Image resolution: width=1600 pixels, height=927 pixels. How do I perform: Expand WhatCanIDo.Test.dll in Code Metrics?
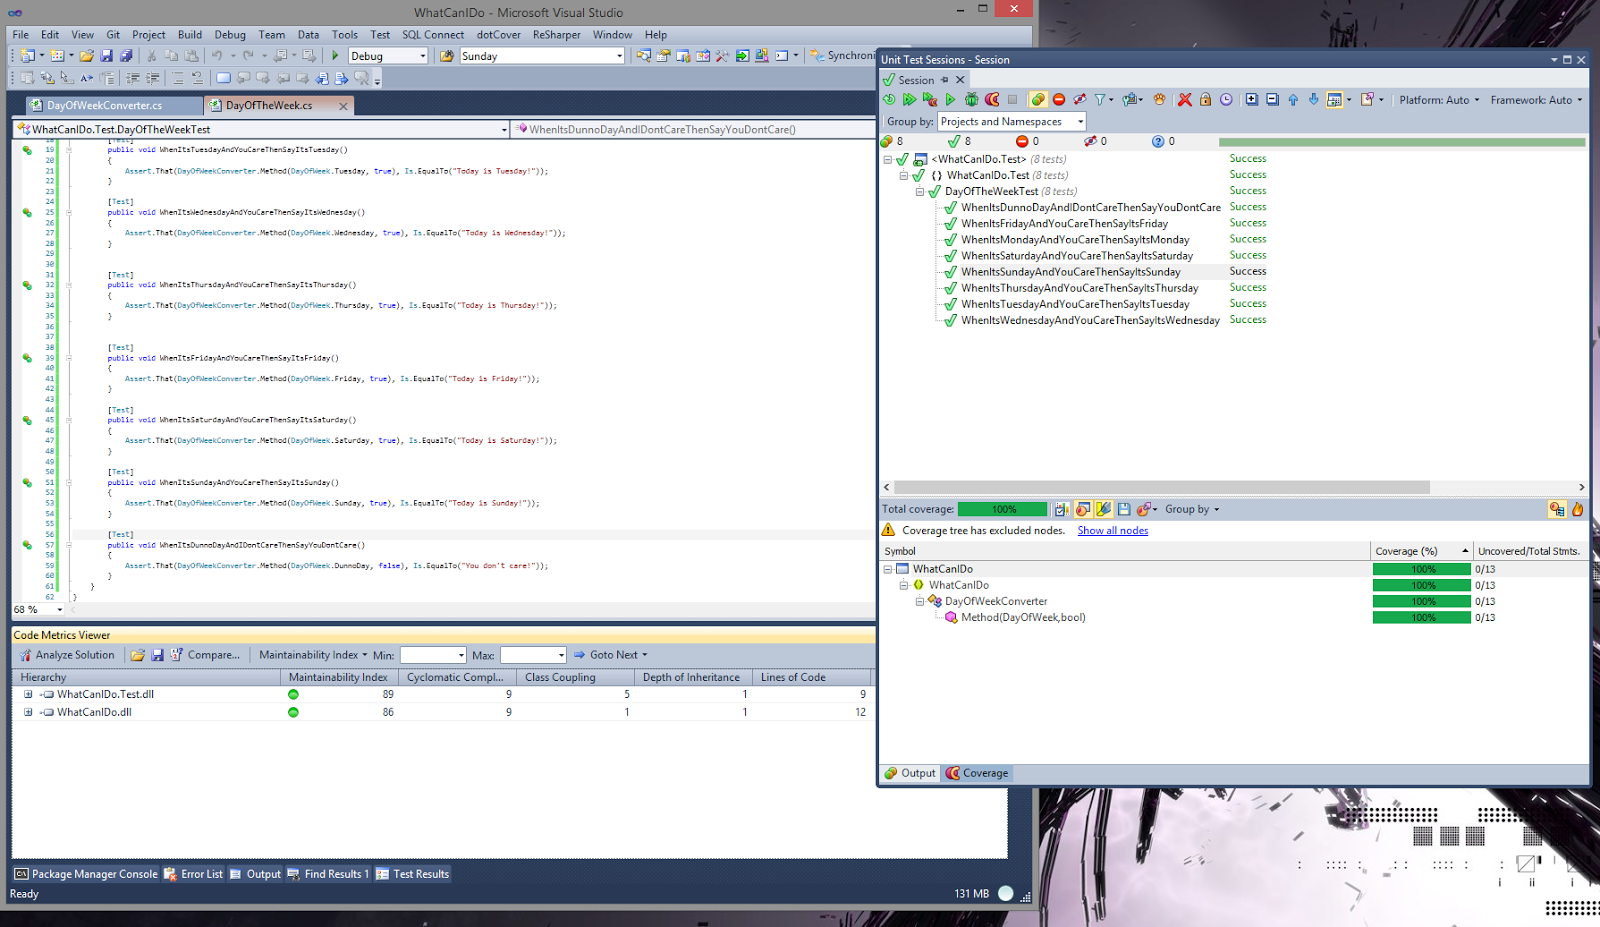(28, 694)
